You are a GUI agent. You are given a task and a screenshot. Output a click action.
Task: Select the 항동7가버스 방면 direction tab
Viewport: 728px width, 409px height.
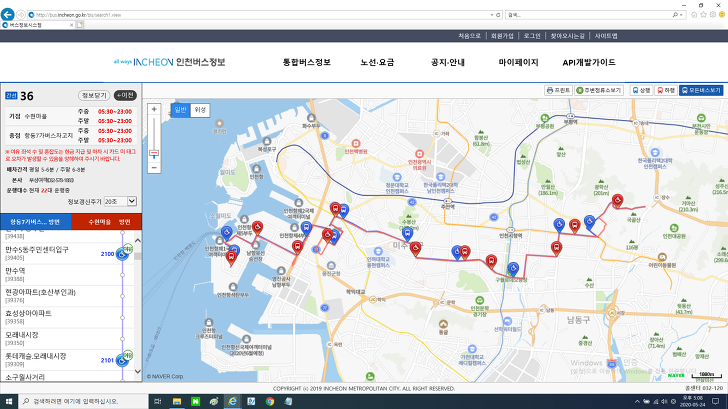(35, 222)
